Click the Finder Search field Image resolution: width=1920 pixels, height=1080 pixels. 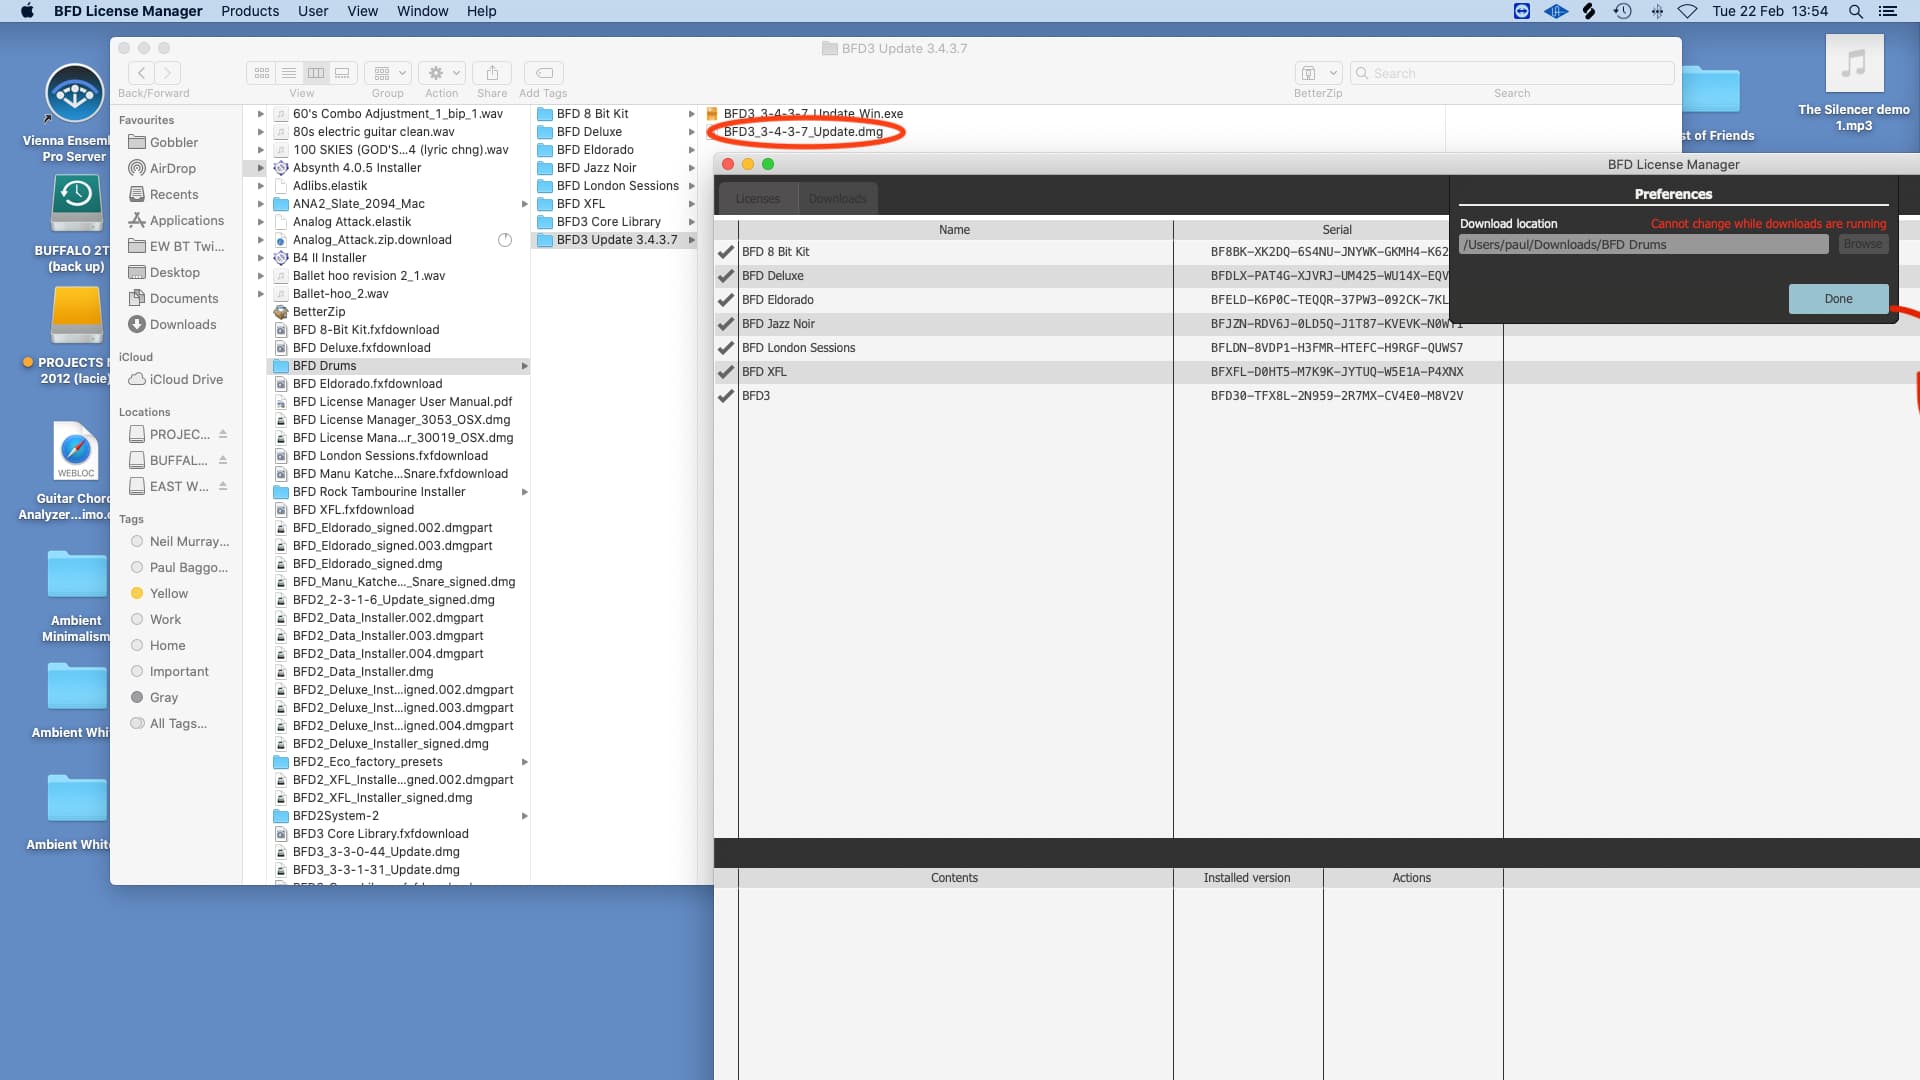[x=1512, y=73]
